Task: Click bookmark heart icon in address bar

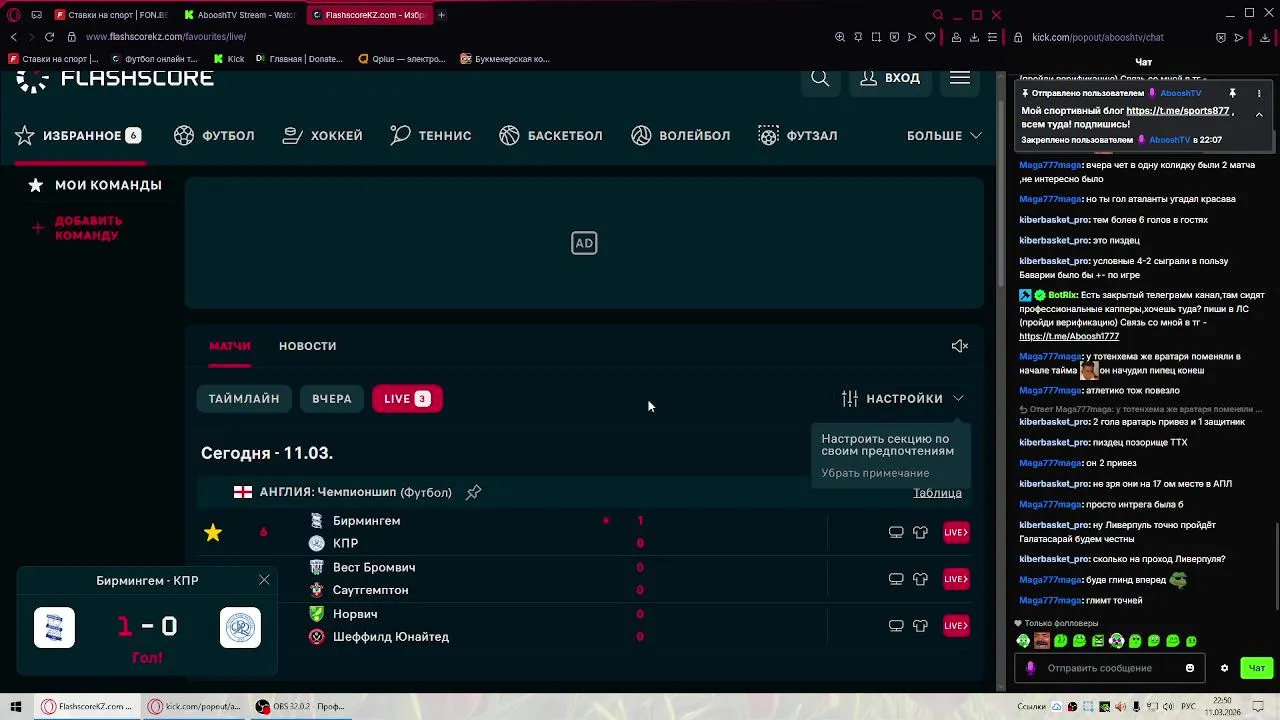Action: click(930, 37)
